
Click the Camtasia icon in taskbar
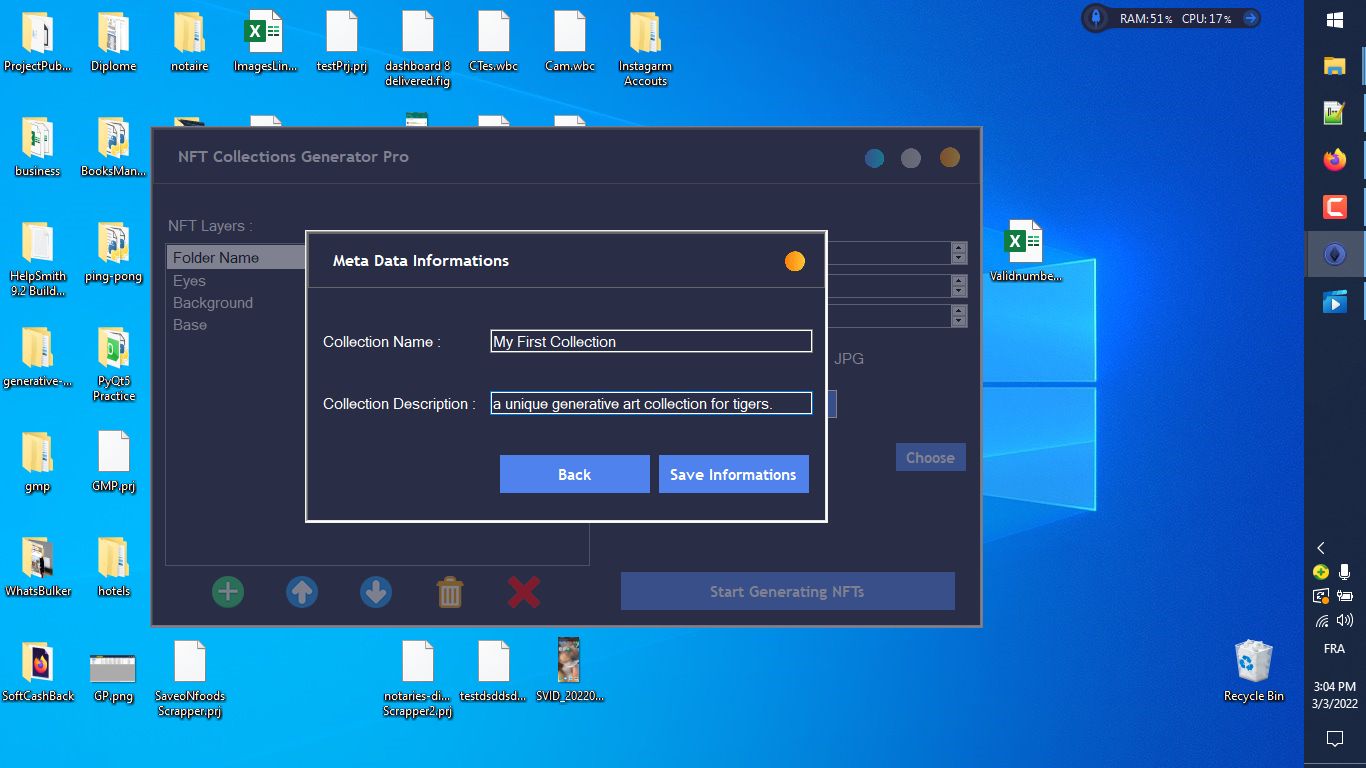coord(1334,207)
